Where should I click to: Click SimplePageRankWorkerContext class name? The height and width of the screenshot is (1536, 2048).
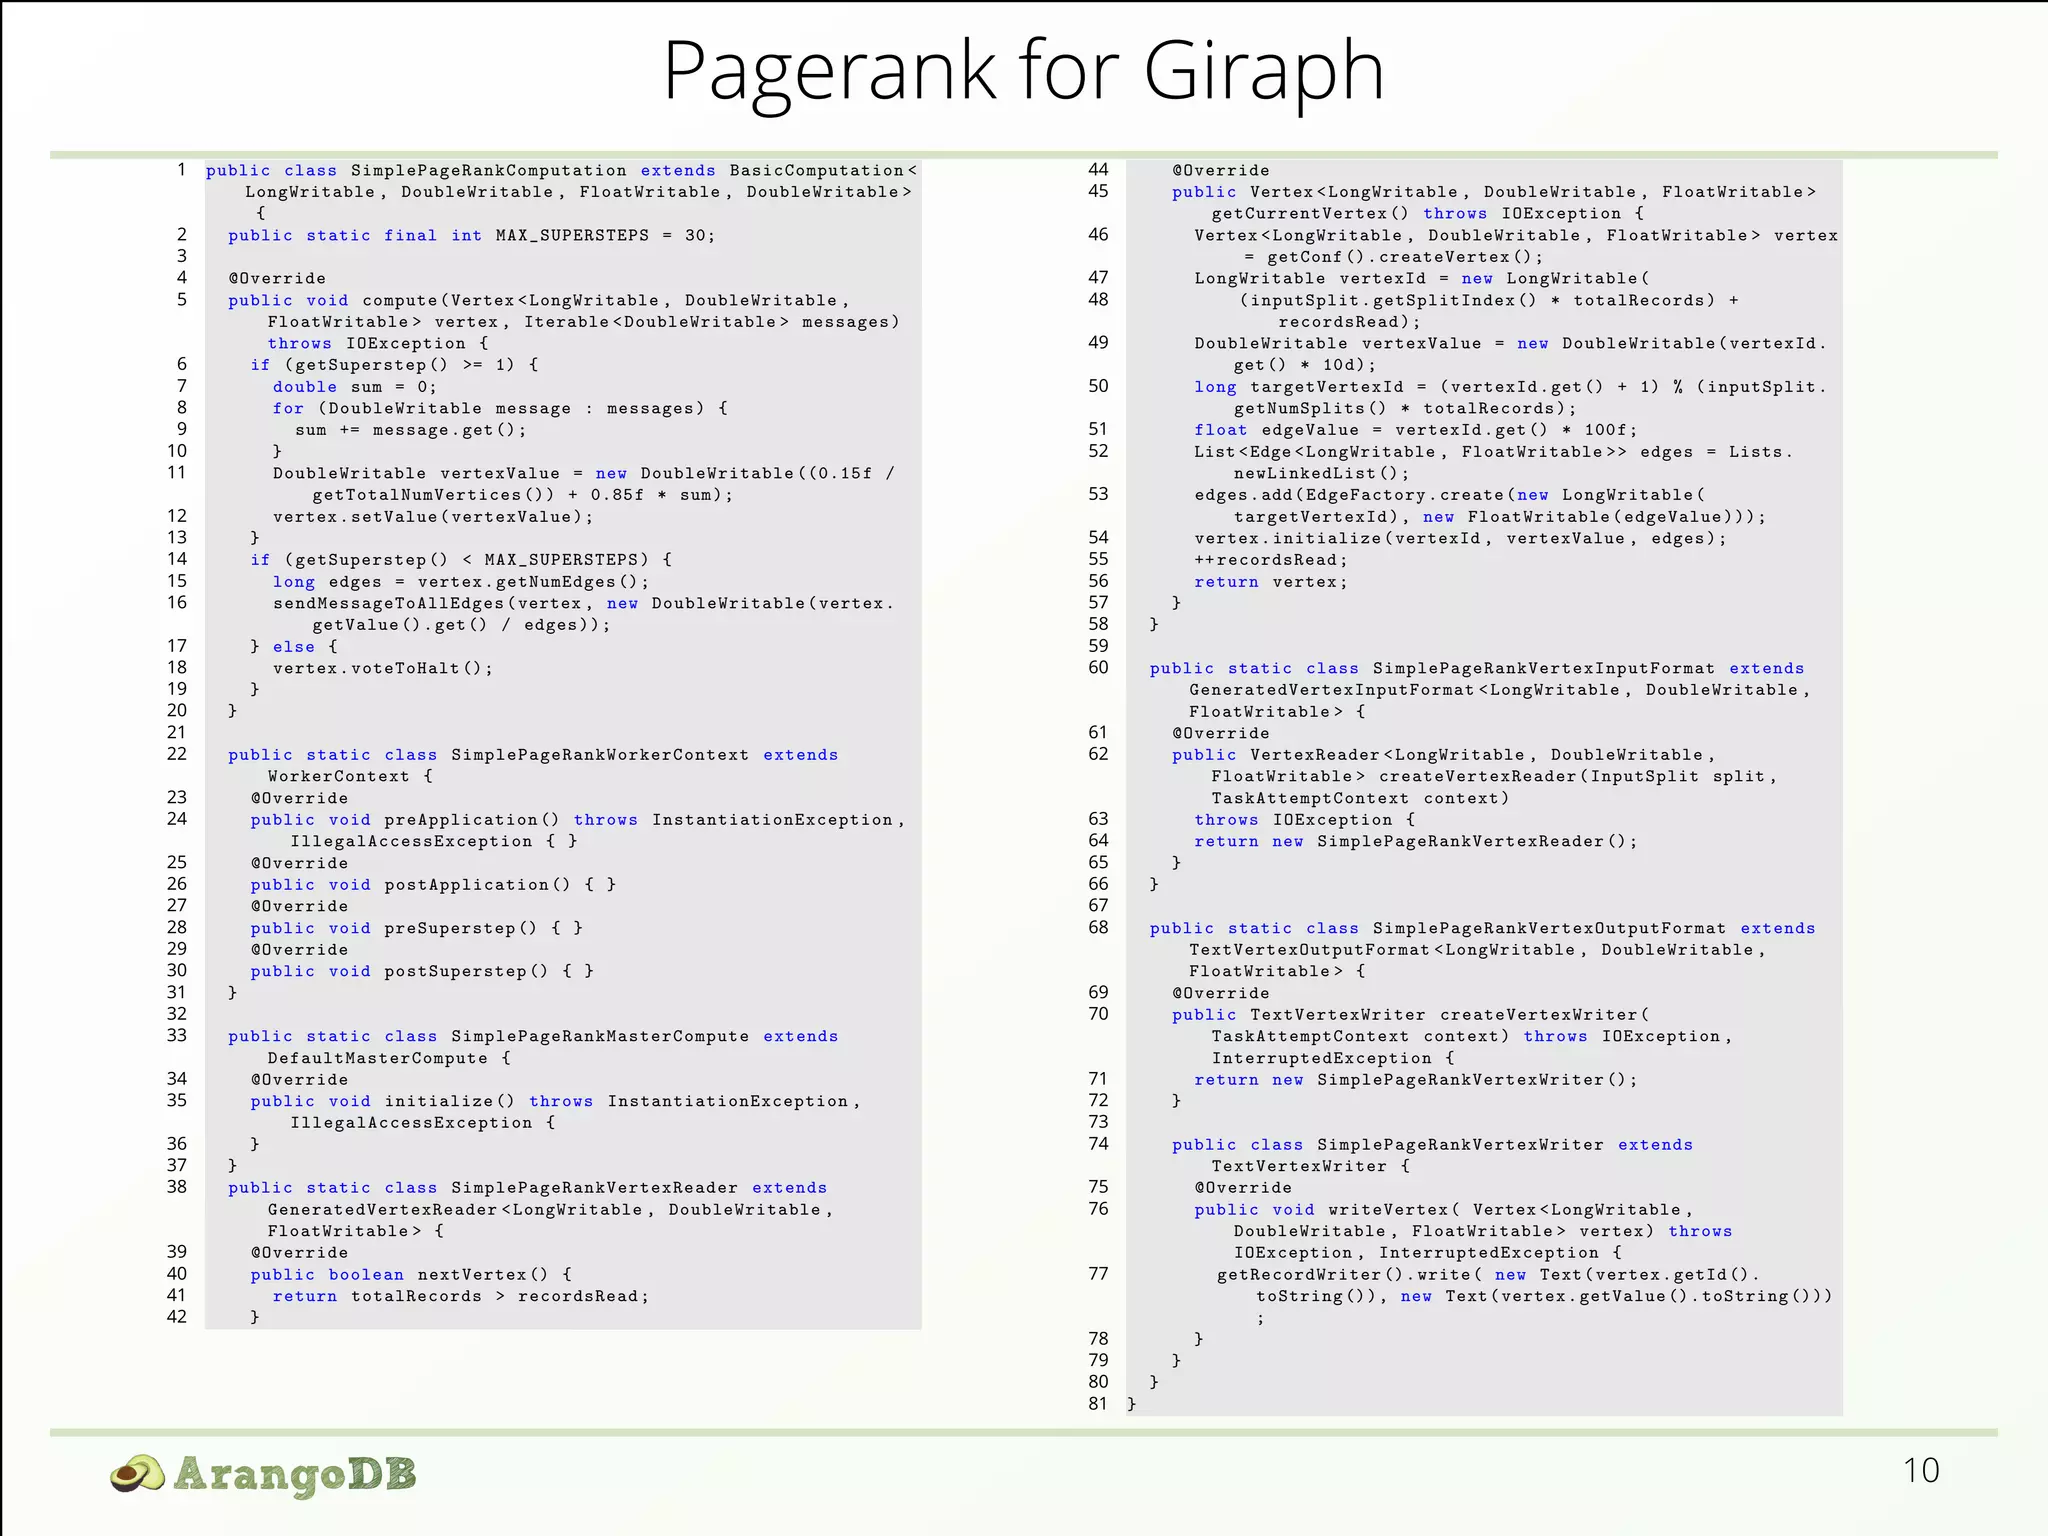(x=600, y=755)
